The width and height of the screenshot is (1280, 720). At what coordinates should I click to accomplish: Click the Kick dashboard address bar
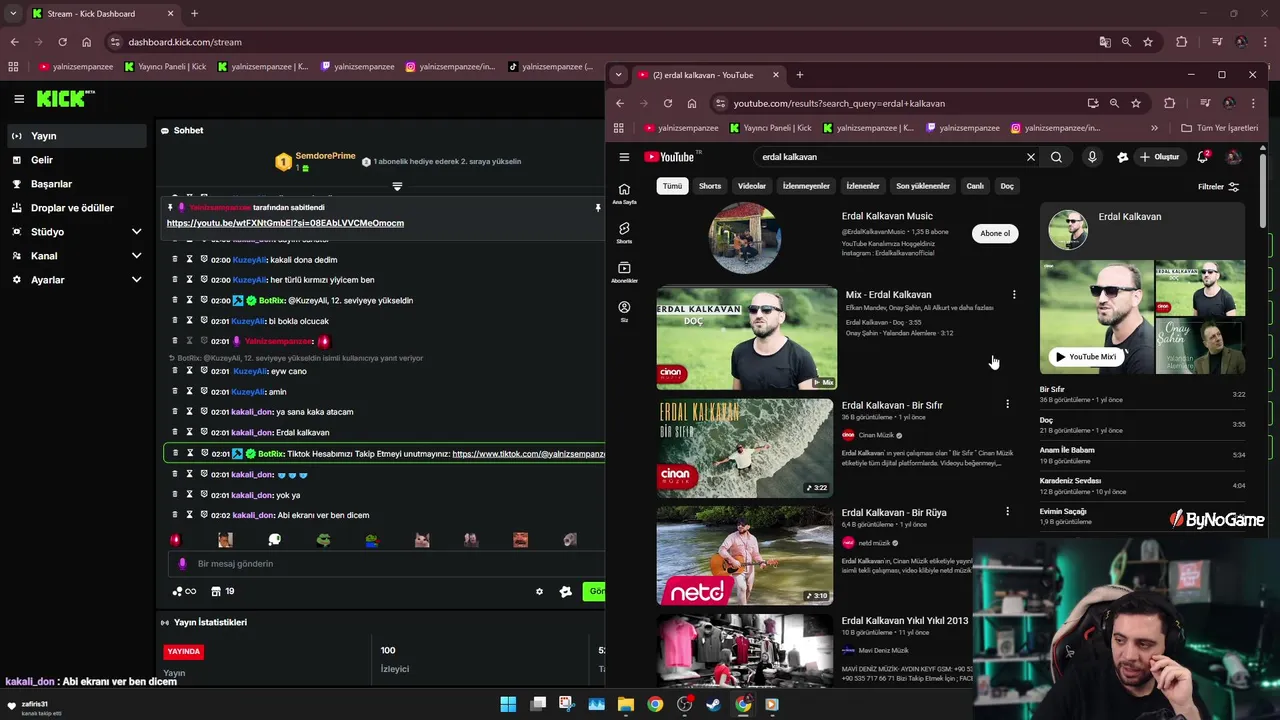pos(600,42)
